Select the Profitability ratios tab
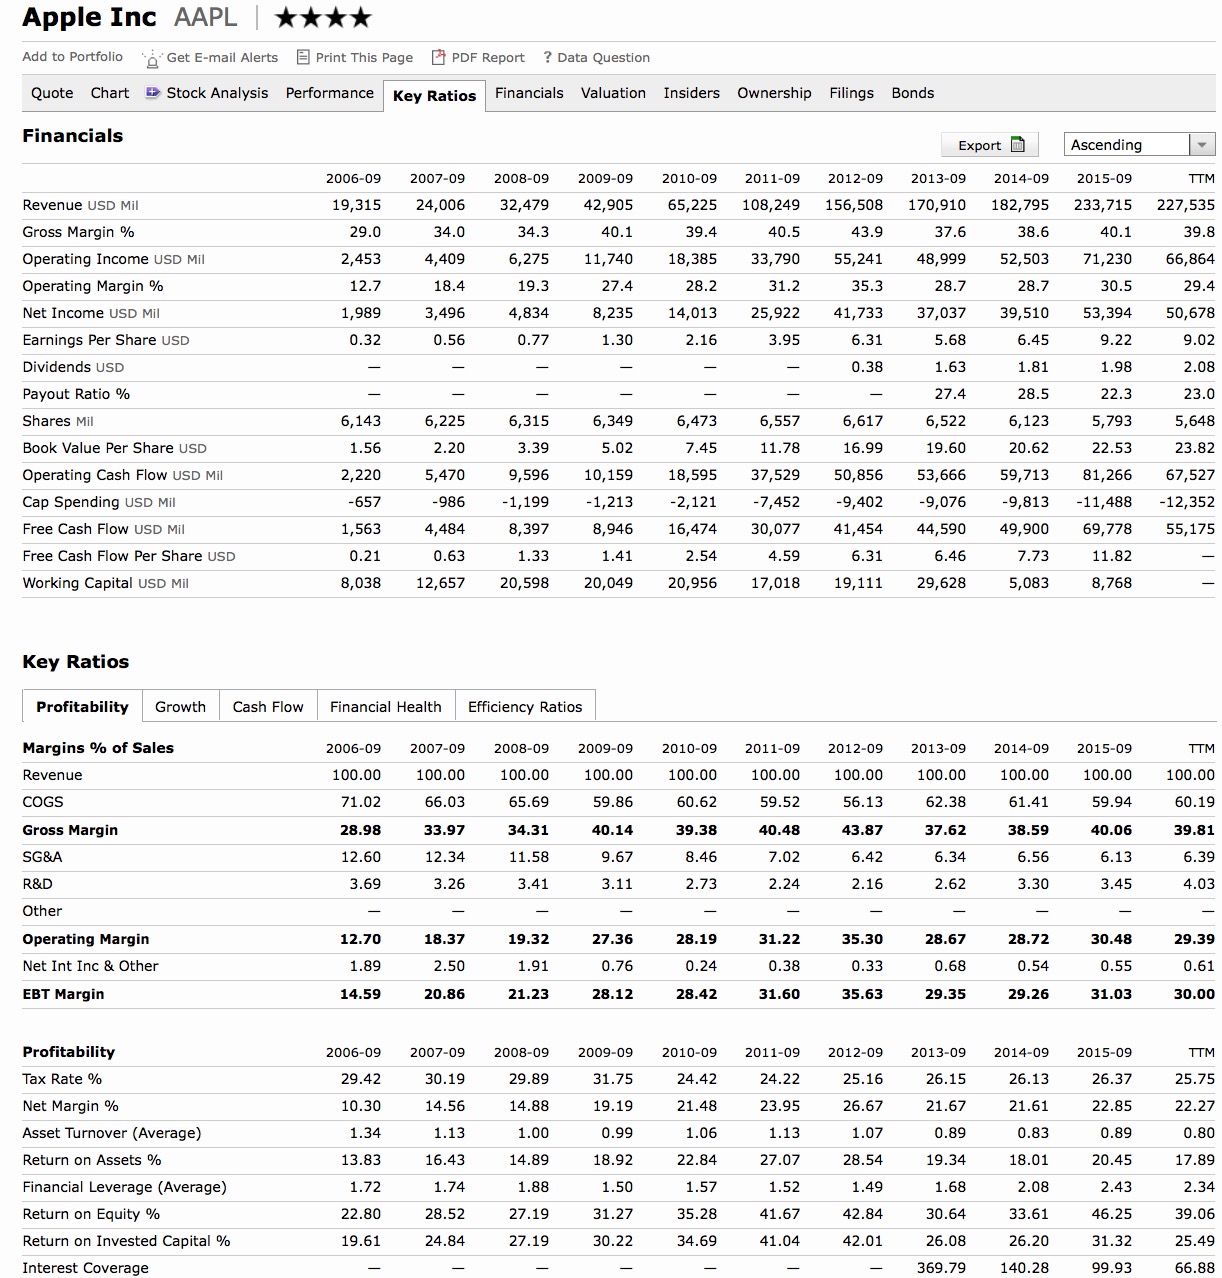This screenshot has width=1222, height=1278. click(82, 706)
